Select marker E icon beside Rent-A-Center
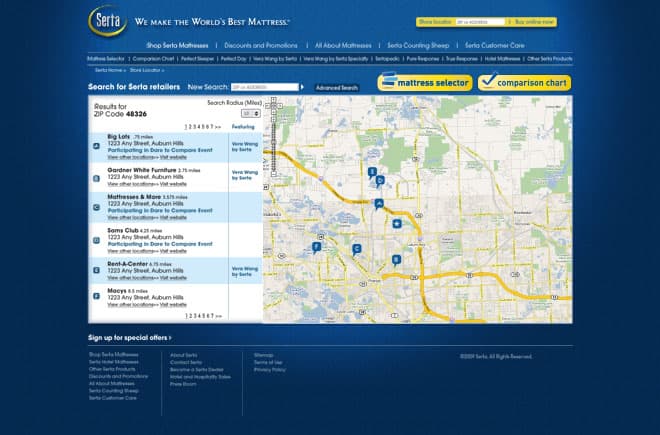Image resolution: width=660 pixels, height=435 pixels. 96,270
